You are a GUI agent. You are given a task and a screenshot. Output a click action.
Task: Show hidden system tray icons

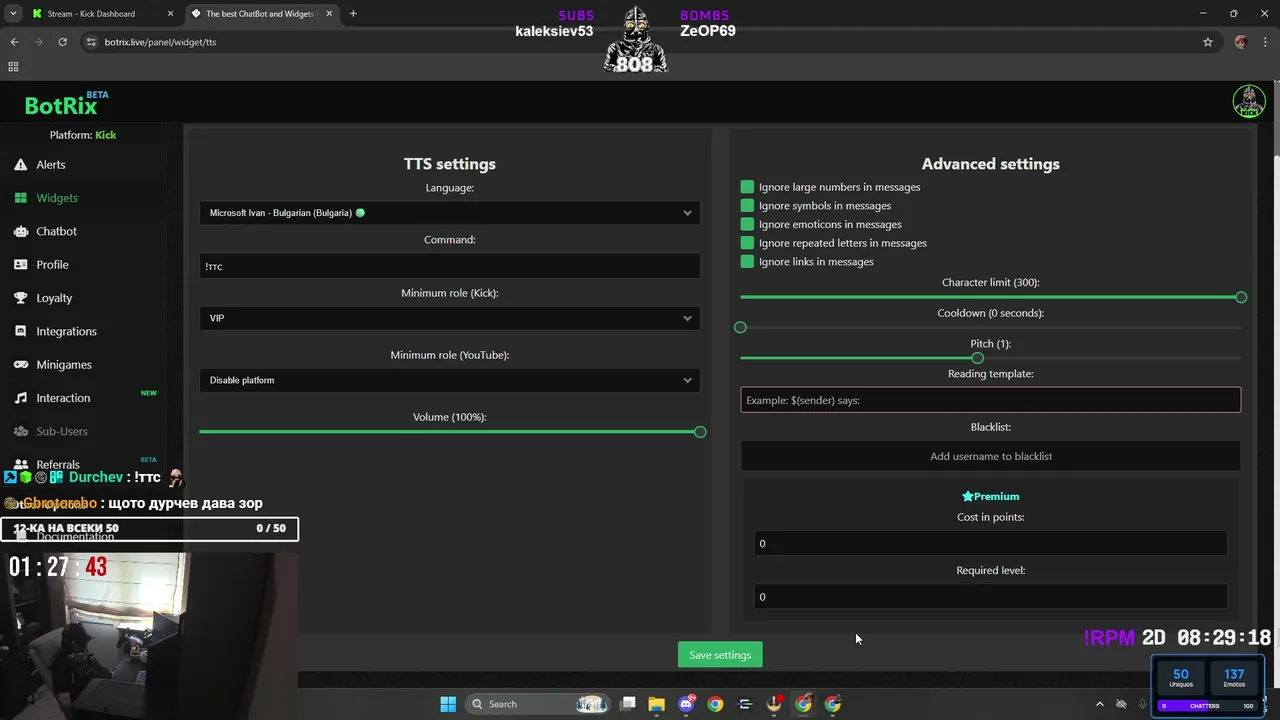pyautogui.click(x=1100, y=704)
